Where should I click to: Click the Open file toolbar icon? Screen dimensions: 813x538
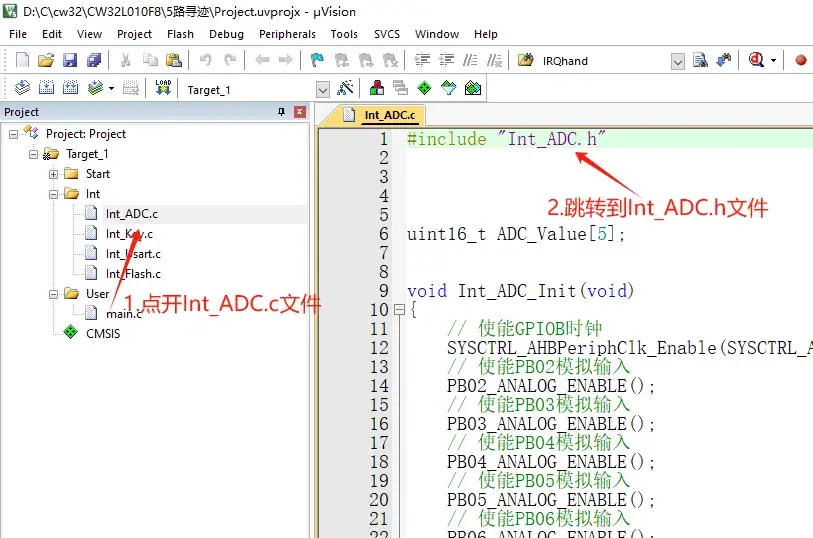46,61
